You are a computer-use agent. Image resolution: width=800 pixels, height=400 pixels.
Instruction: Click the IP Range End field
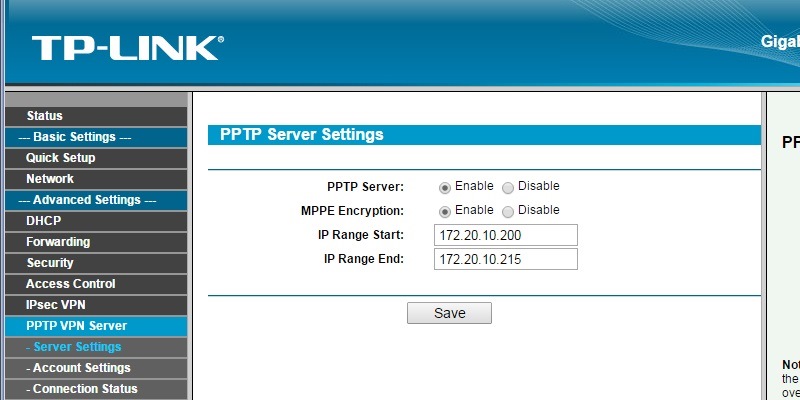pyautogui.click(x=506, y=259)
